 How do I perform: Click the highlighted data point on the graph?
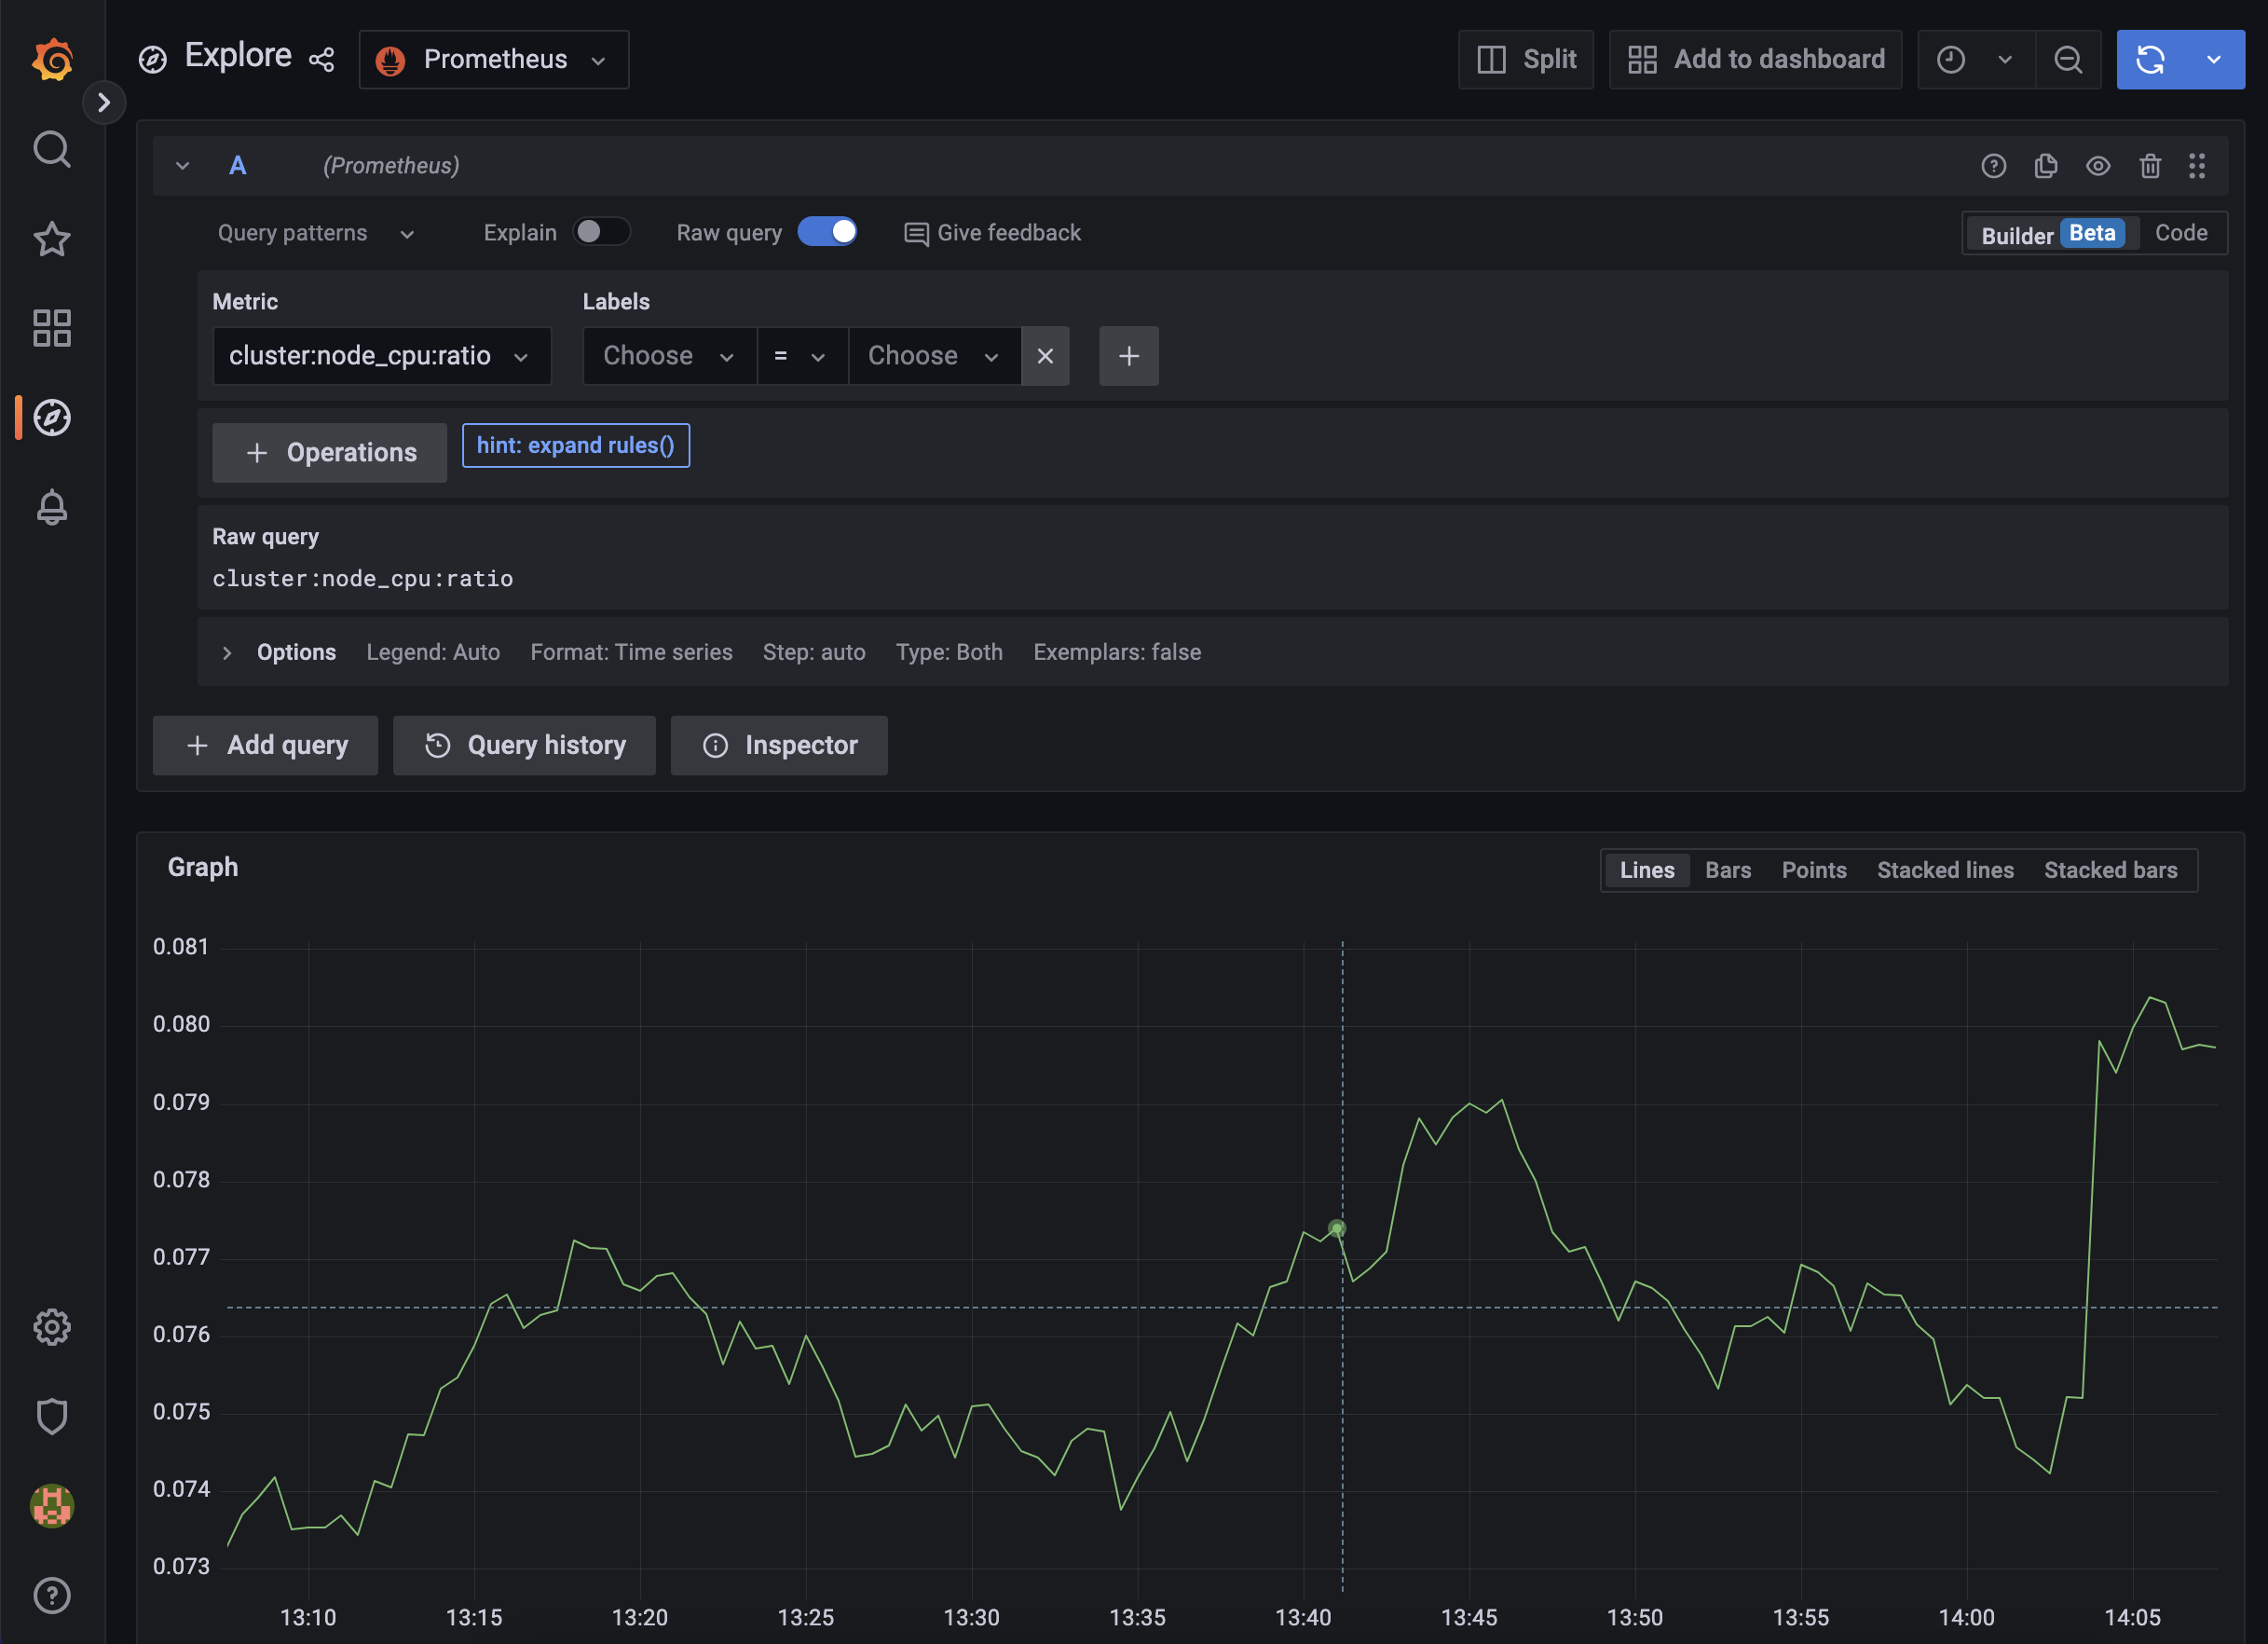[1336, 1228]
